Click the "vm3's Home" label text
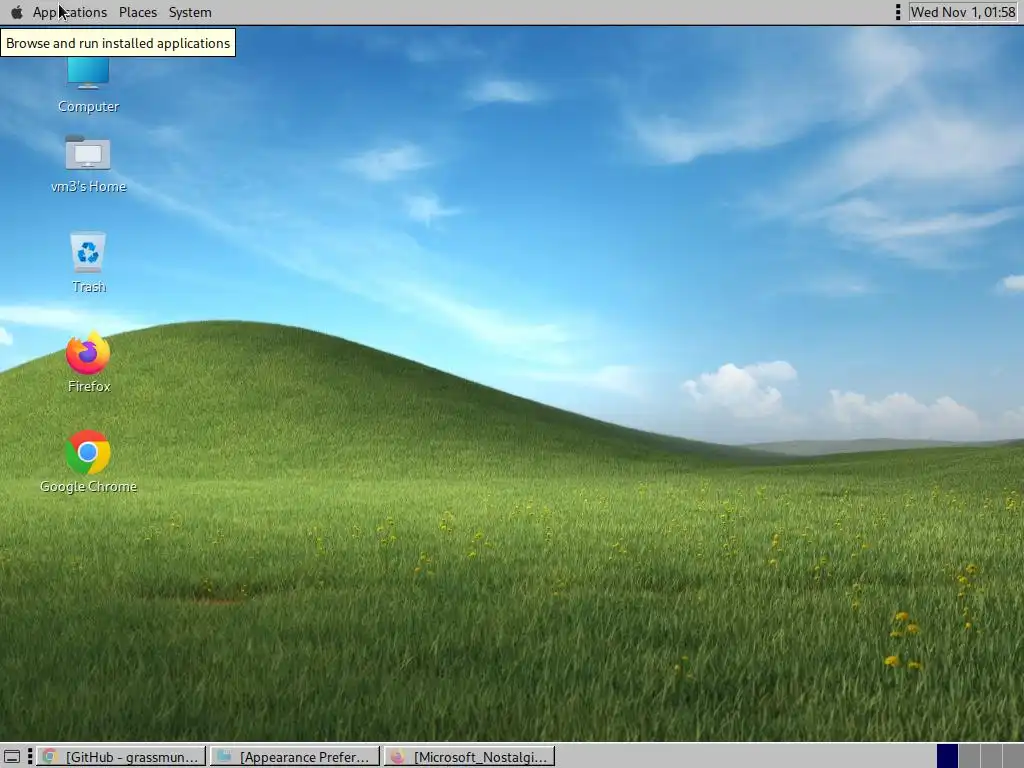Image resolution: width=1024 pixels, height=768 pixels. [88, 187]
